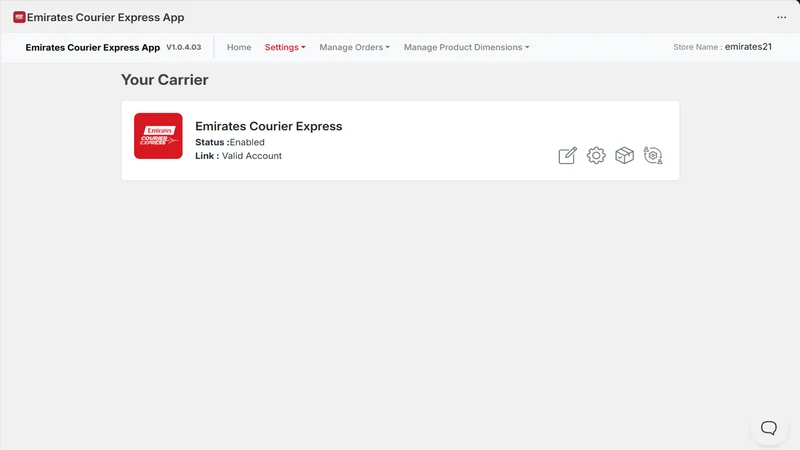Open the gear settings icon on carrier card

(x=596, y=155)
